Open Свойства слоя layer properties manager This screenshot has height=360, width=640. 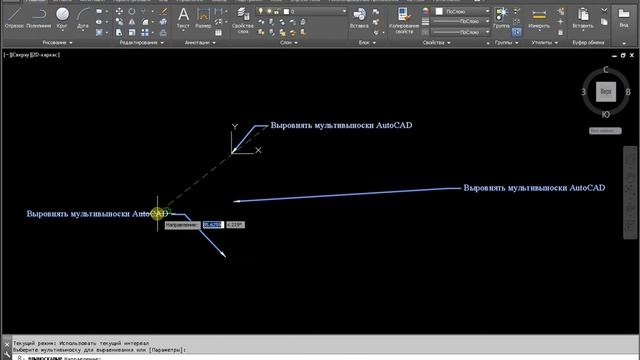pos(243,20)
